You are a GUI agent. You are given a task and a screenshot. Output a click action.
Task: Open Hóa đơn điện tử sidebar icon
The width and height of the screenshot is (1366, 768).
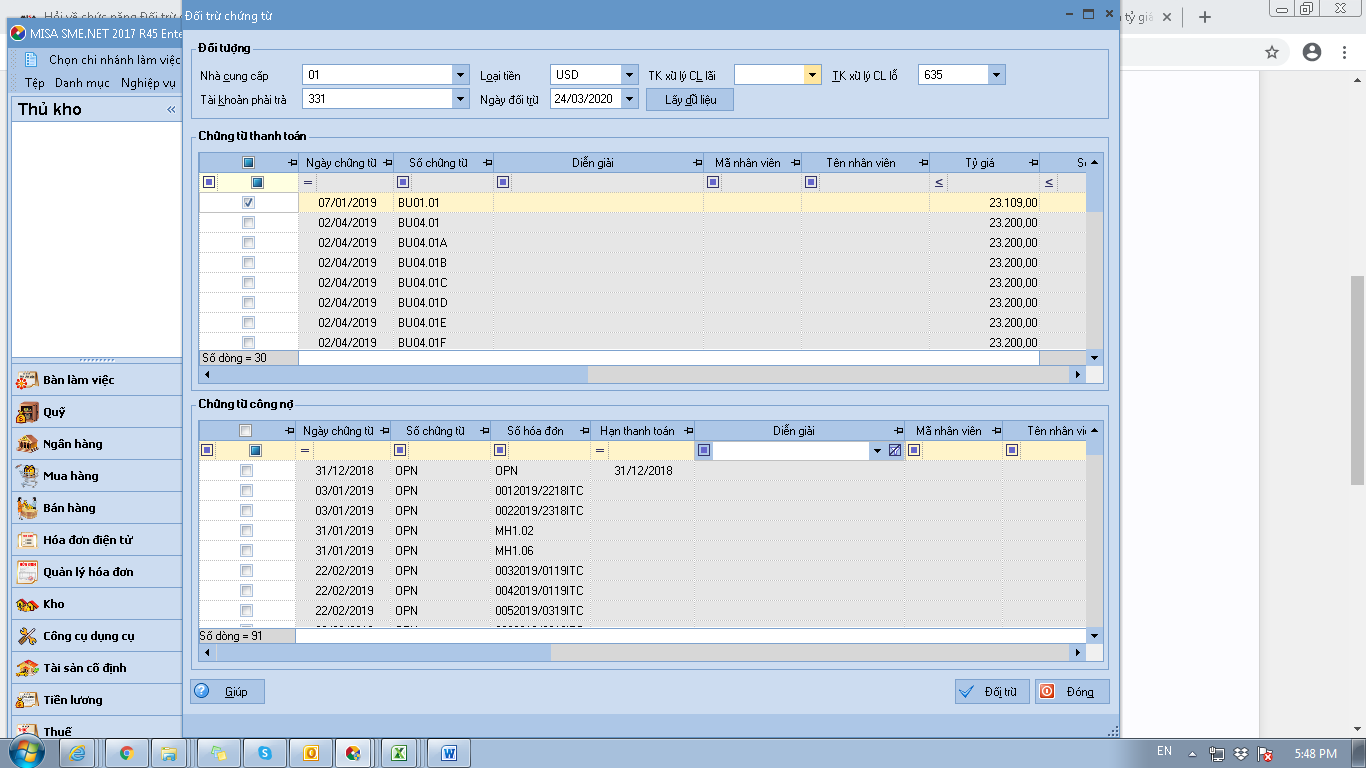(x=27, y=540)
